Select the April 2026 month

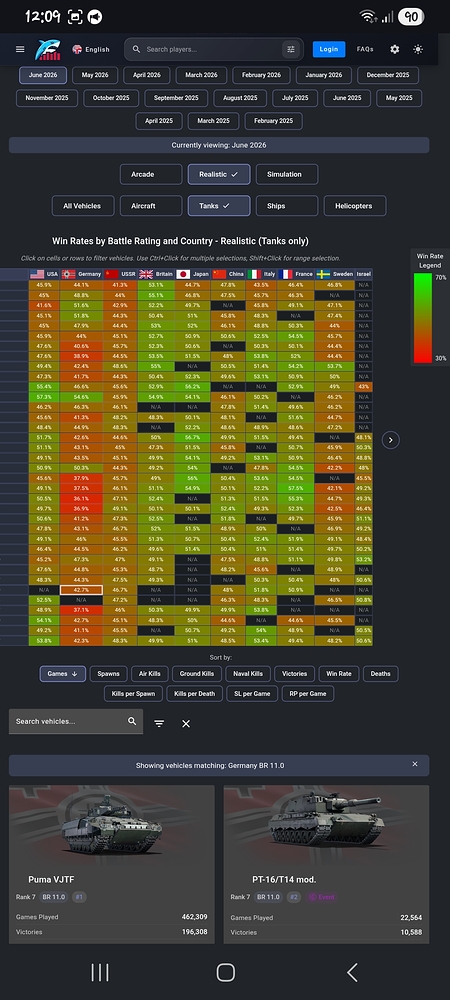pos(147,75)
